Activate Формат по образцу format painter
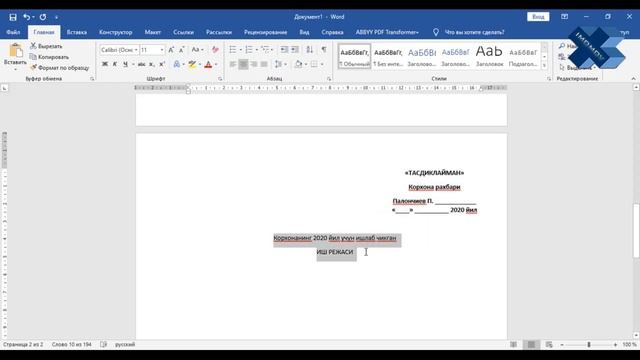Image resolution: width=640 pixels, height=360 pixels. pos(60,67)
